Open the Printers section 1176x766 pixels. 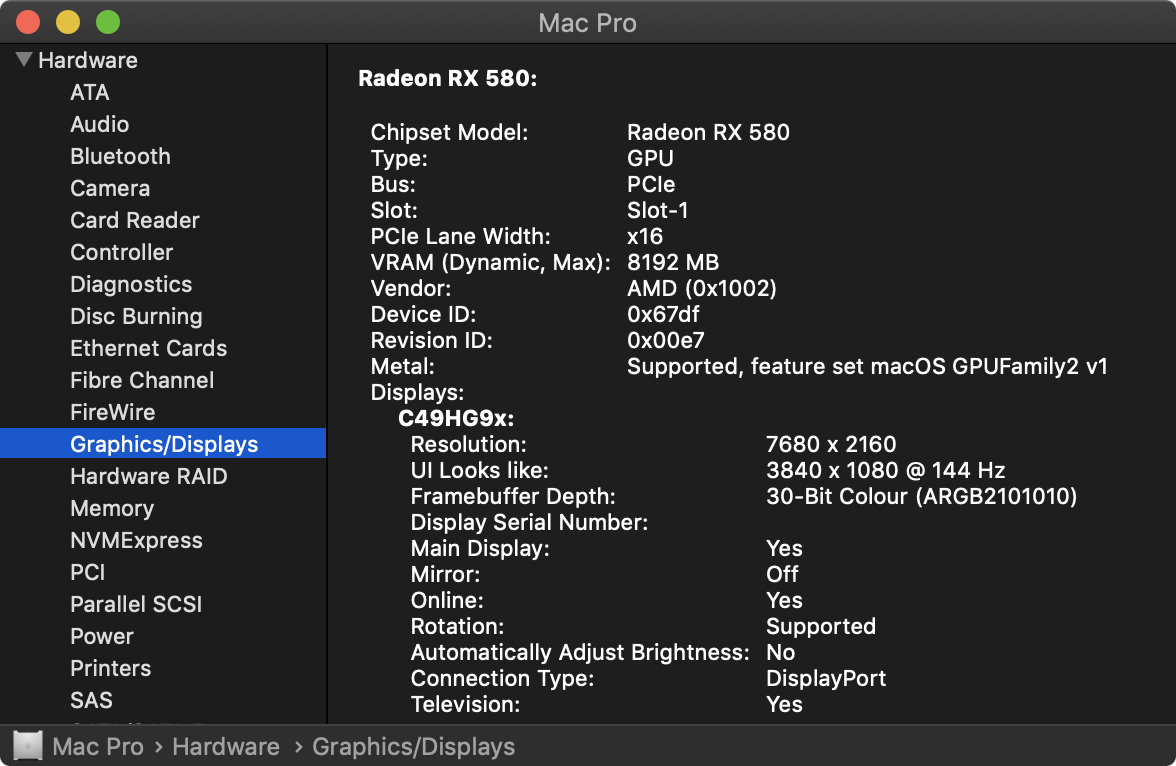tap(111, 668)
